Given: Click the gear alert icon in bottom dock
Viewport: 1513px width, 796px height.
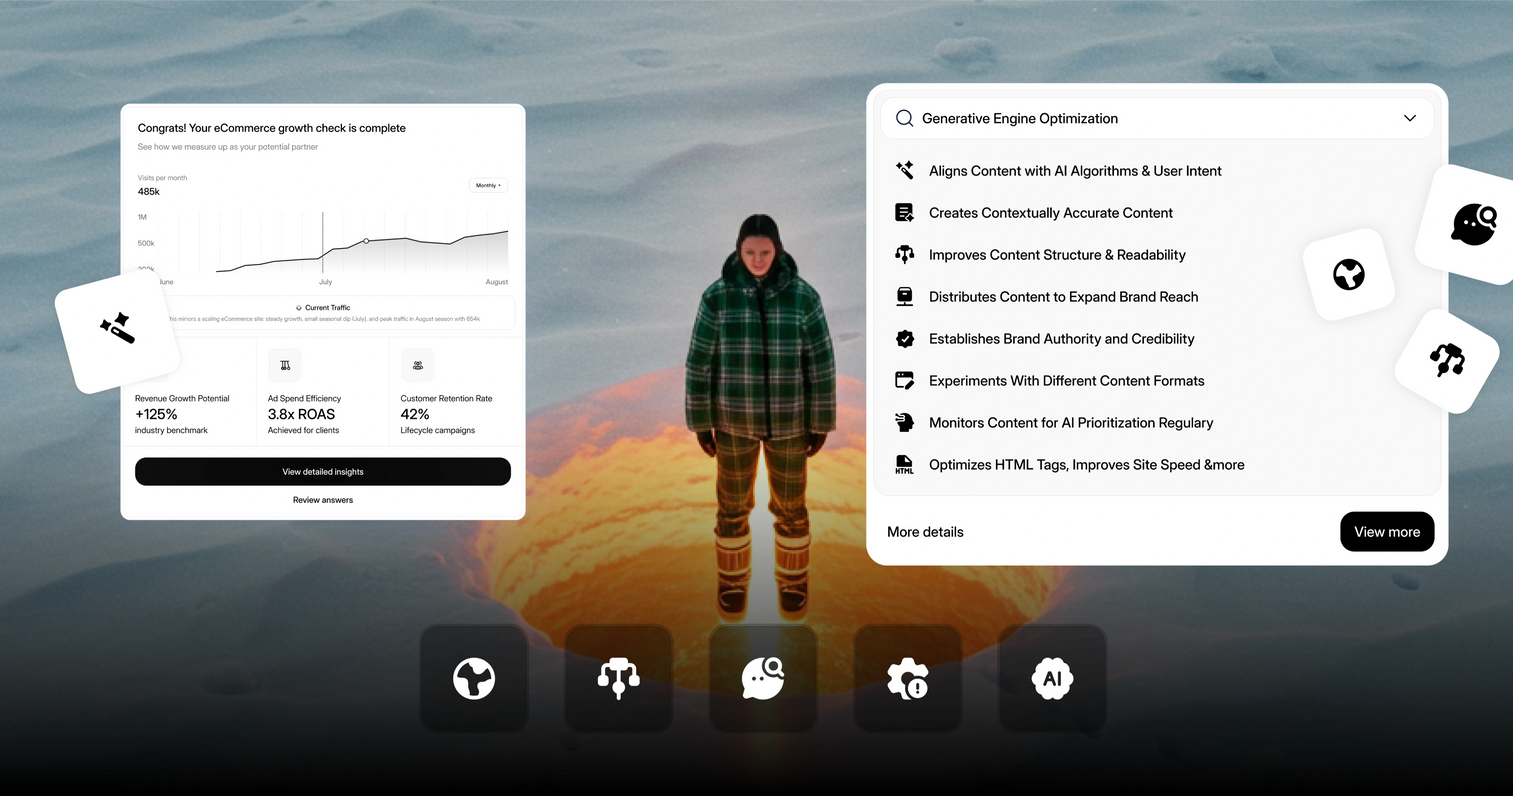Looking at the screenshot, I should (907, 679).
